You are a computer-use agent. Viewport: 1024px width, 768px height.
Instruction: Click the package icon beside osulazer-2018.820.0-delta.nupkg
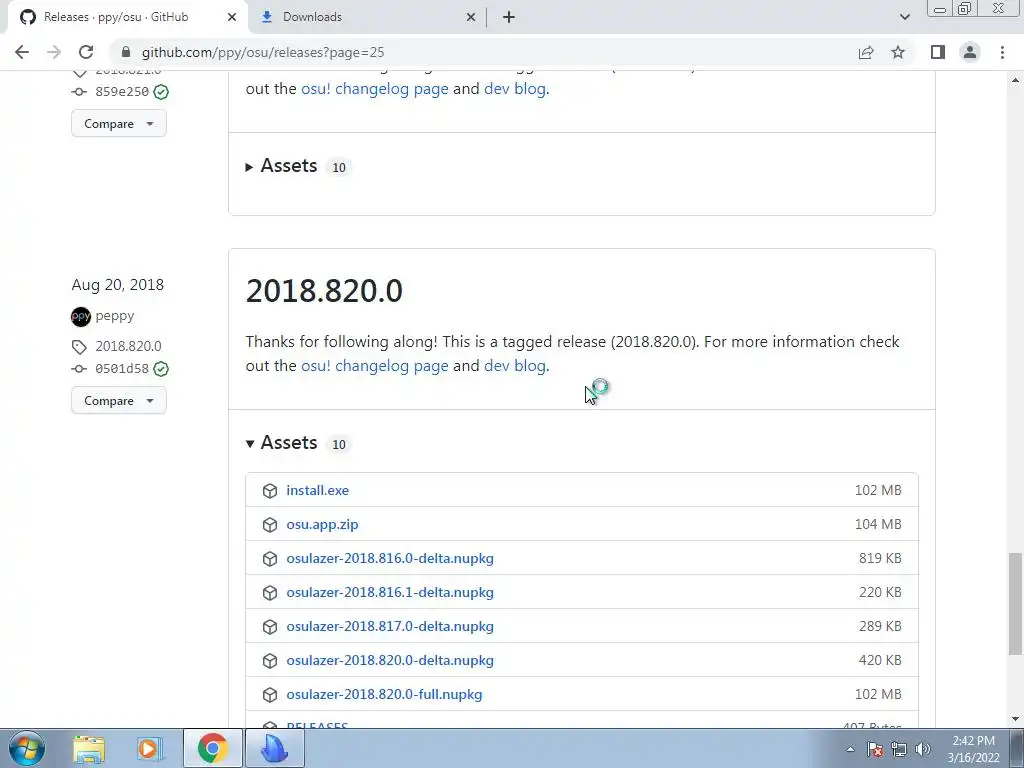270,660
